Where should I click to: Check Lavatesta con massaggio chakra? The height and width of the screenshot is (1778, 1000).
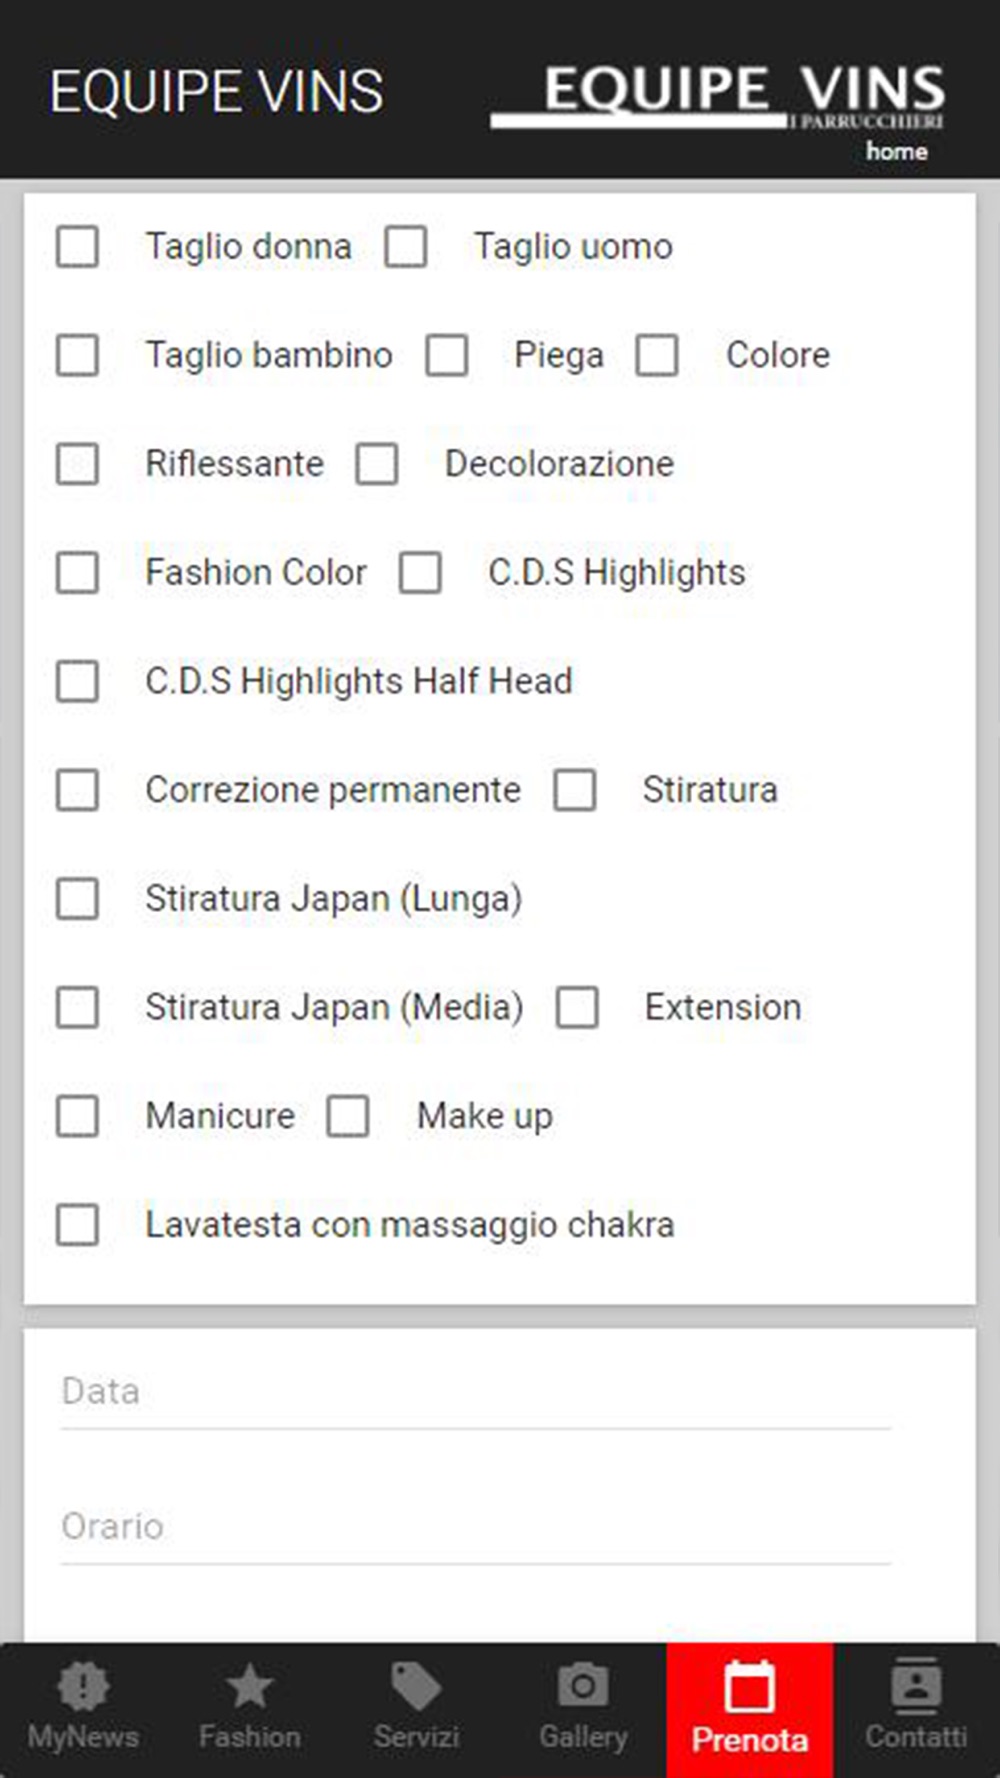coord(77,1225)
